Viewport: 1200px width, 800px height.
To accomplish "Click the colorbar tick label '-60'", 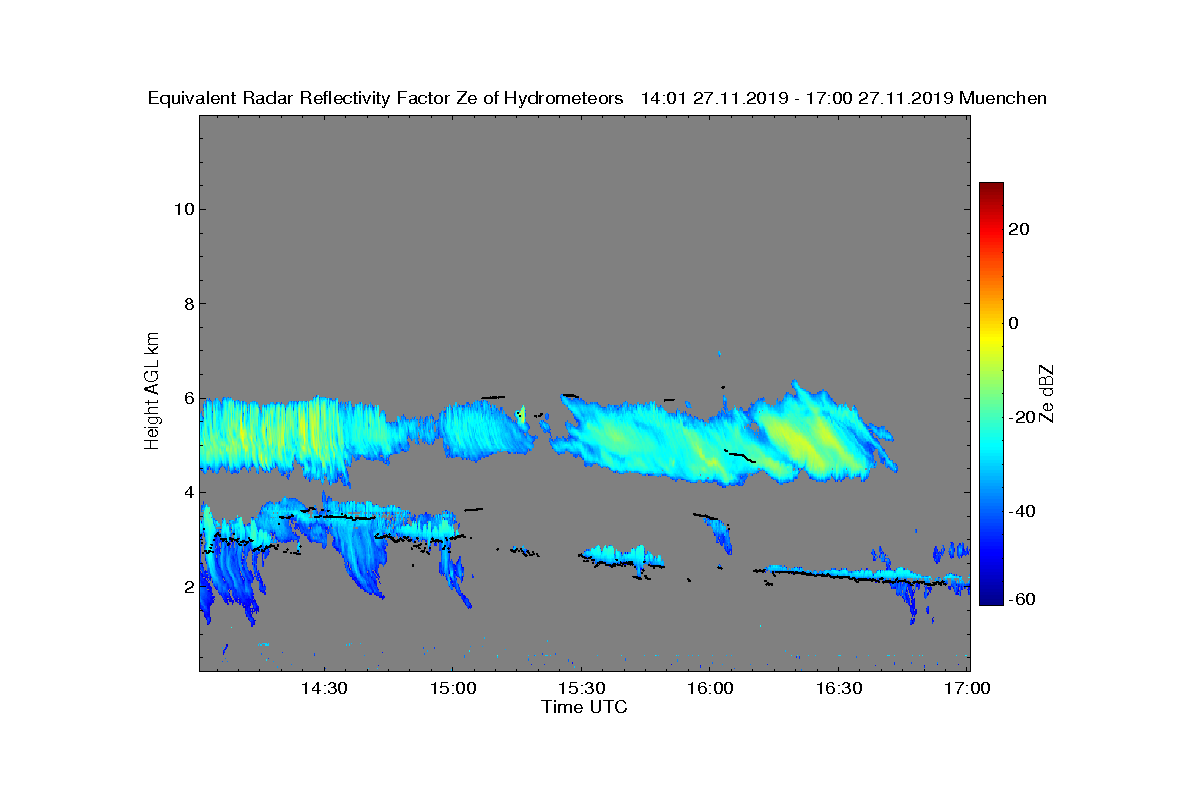I will (x=1022, y=599).
